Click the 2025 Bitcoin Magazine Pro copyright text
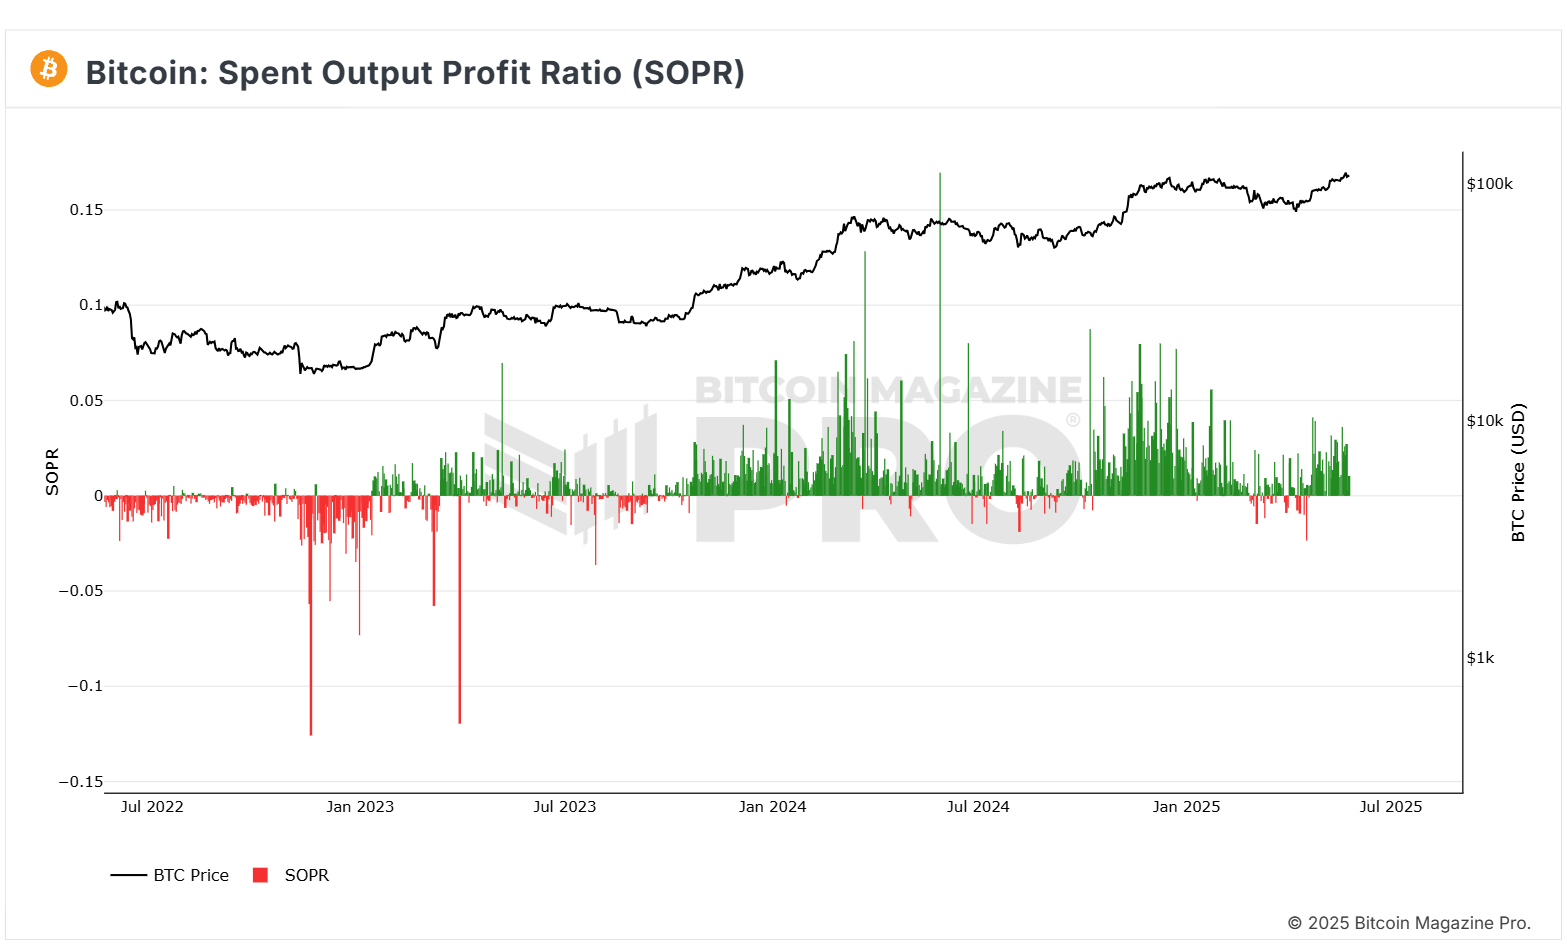The height and width of the screenshot is (945, 1567). (1408, 923)
